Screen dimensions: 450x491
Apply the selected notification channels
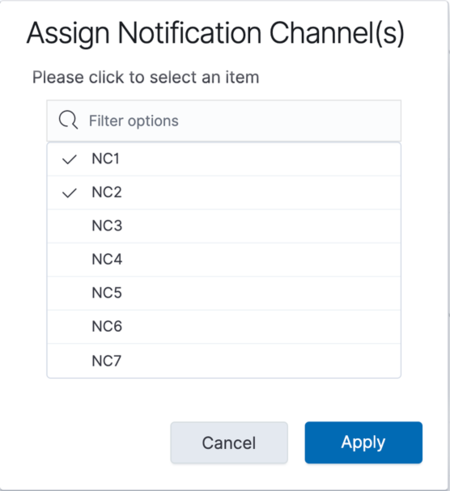pyautogui.click(x=363, y=443)
